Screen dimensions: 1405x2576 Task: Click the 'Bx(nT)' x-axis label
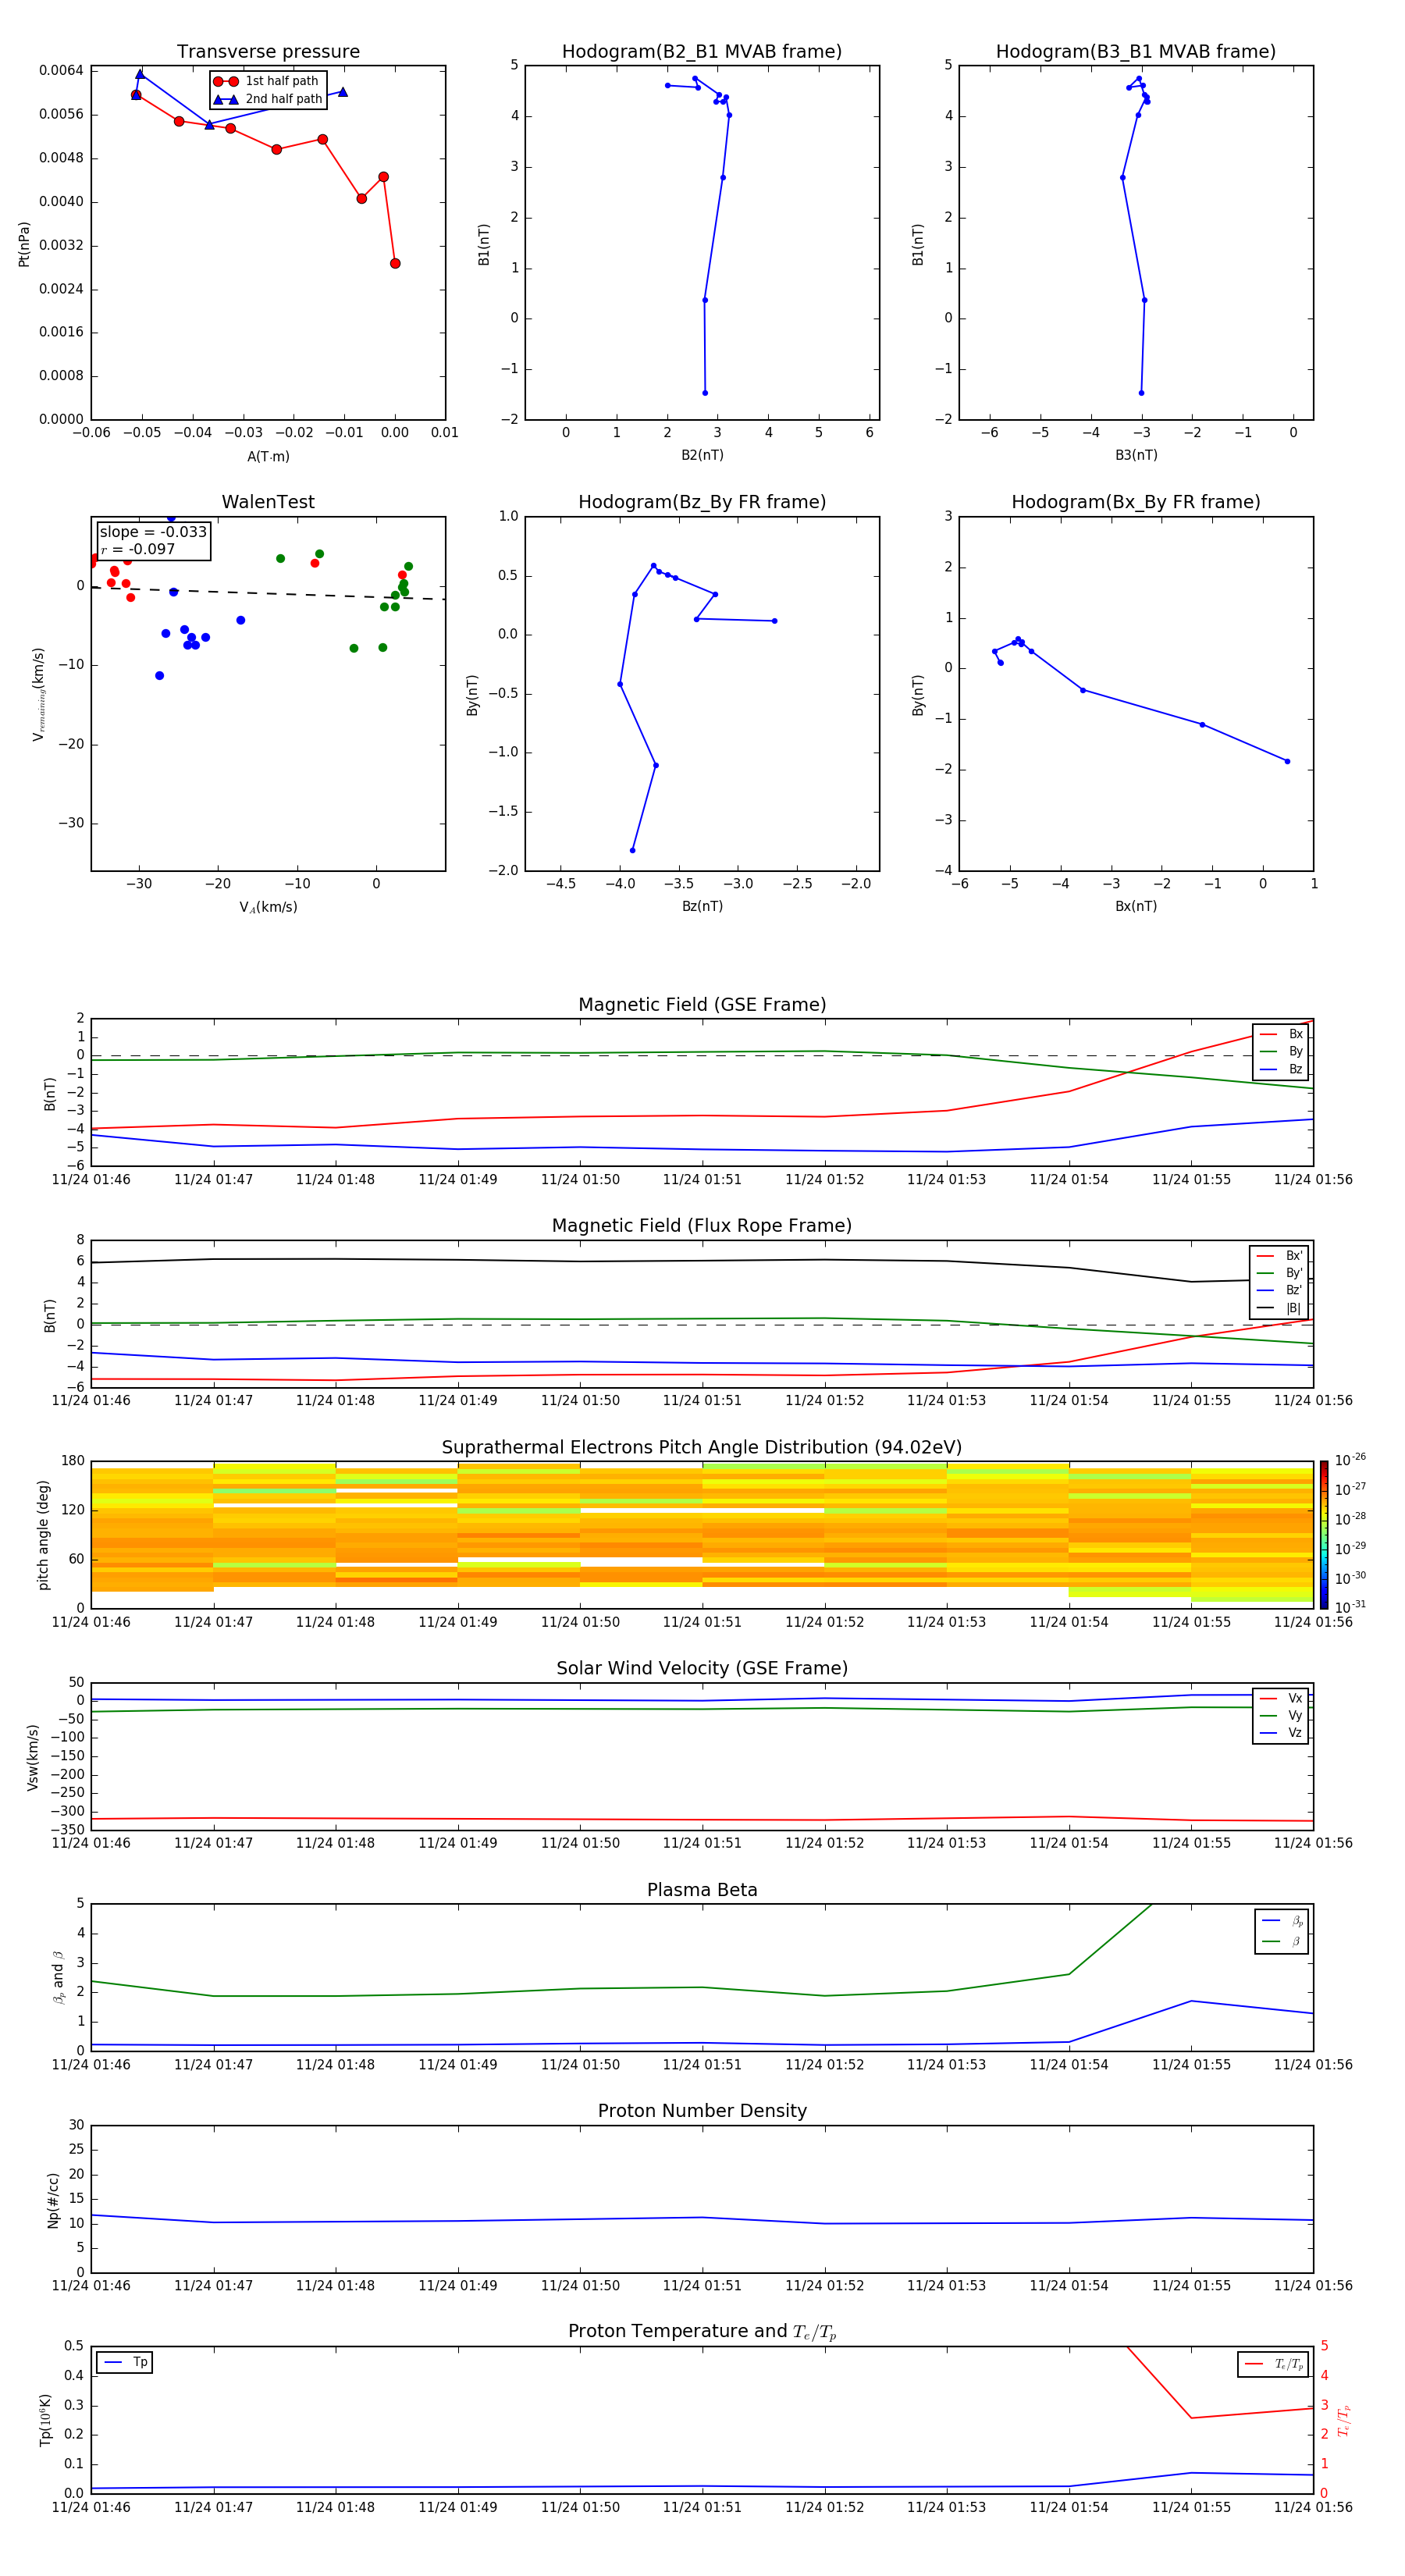click(x=1136, y=906)
